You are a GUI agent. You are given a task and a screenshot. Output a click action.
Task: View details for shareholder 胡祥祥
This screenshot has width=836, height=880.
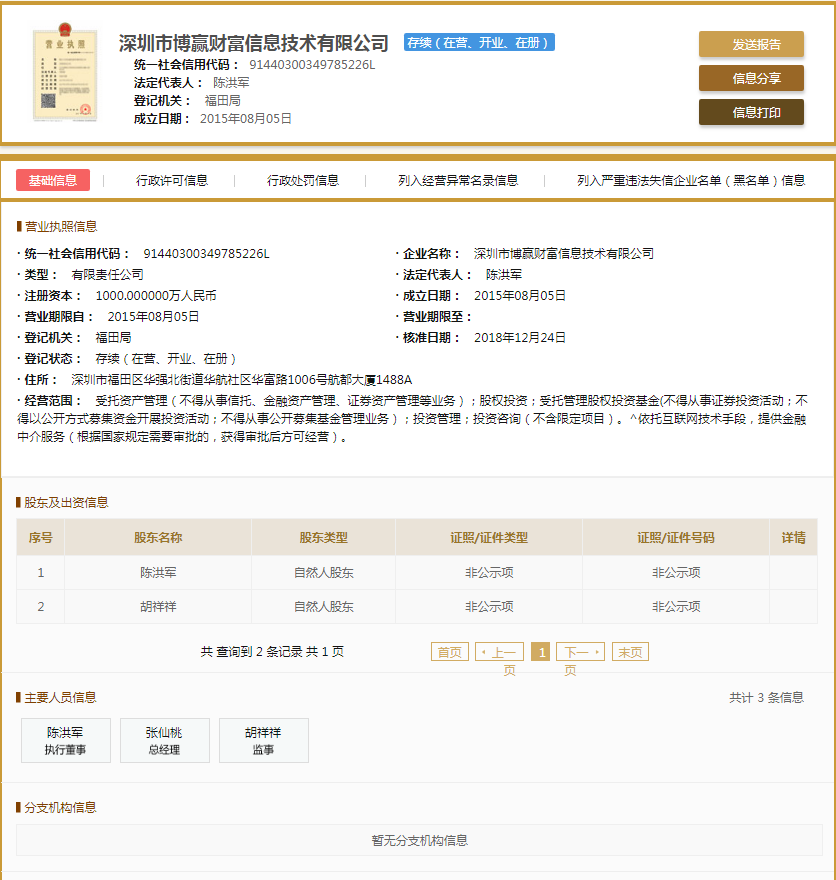coord(793,605)
